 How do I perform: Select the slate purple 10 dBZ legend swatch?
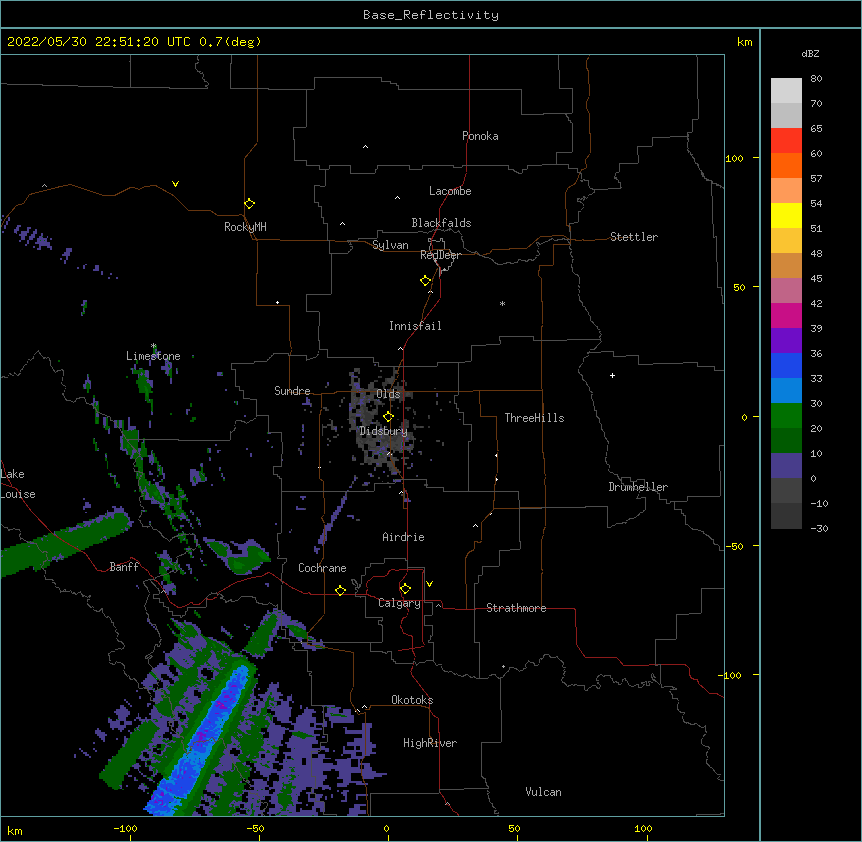click(x=786, y=466)
